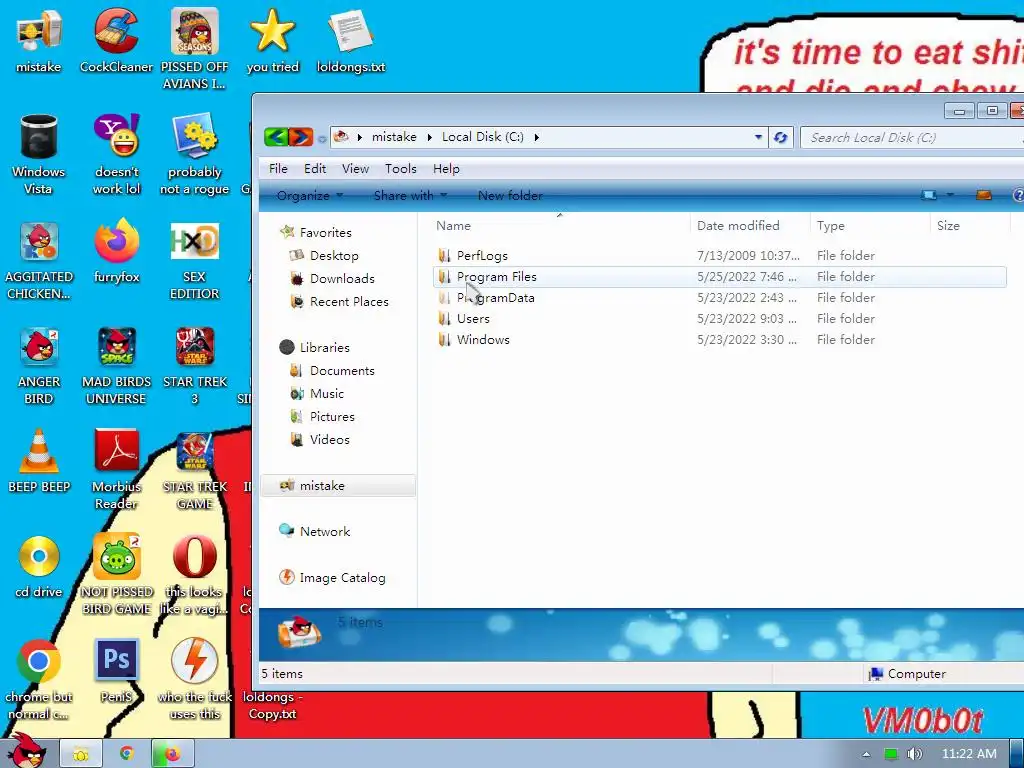Click the Search Local Disk (C:) box
Viewport: 1024px width, 768px height.
912,137
